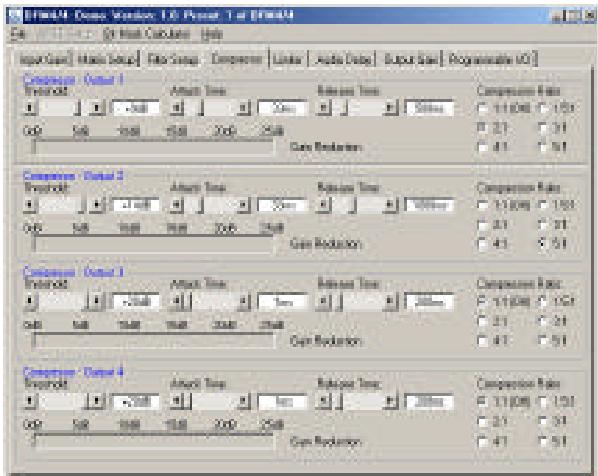Click Output 2 attack time slider track
This screenshot has width=598, height=476.
(210, 205)
